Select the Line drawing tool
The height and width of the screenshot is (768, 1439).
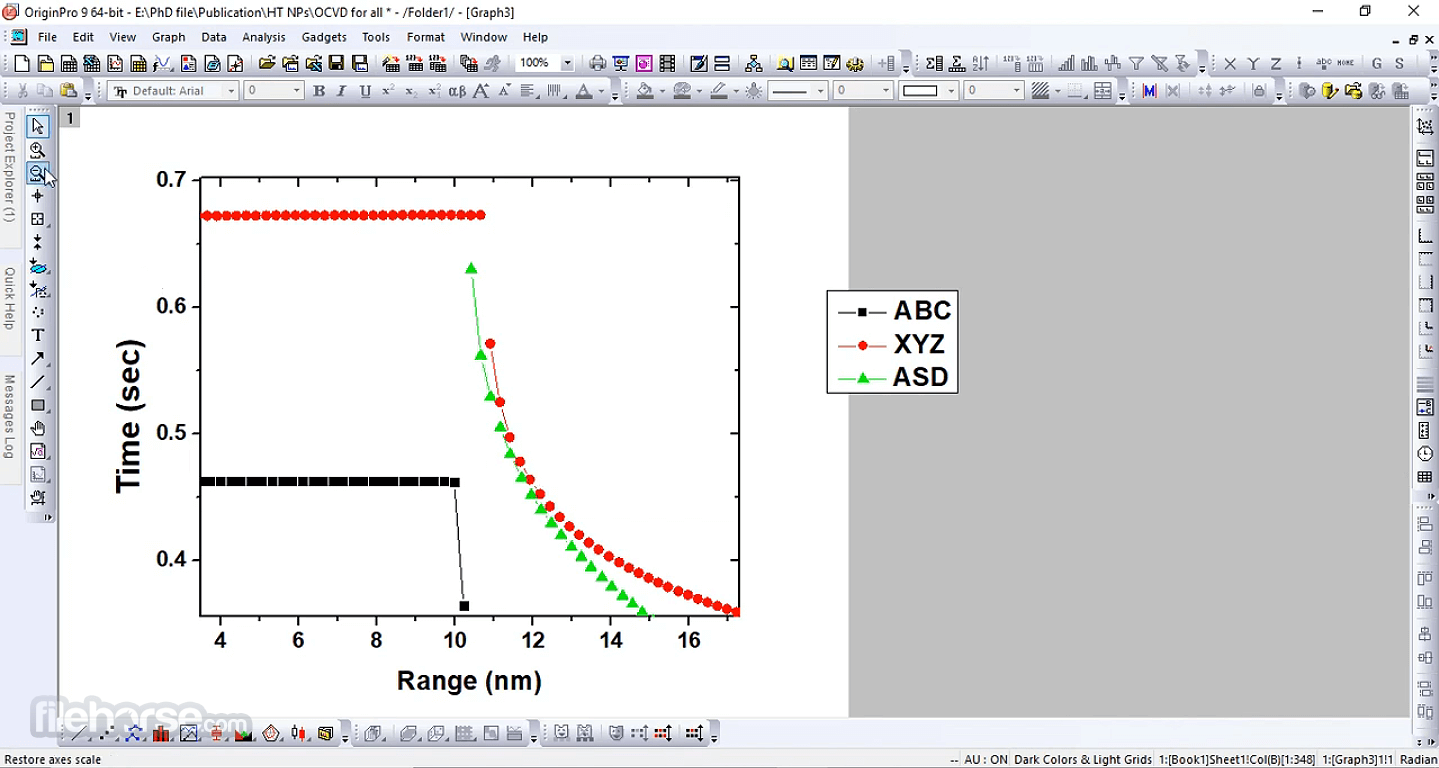pyautogui.click(x=38, y=382)
